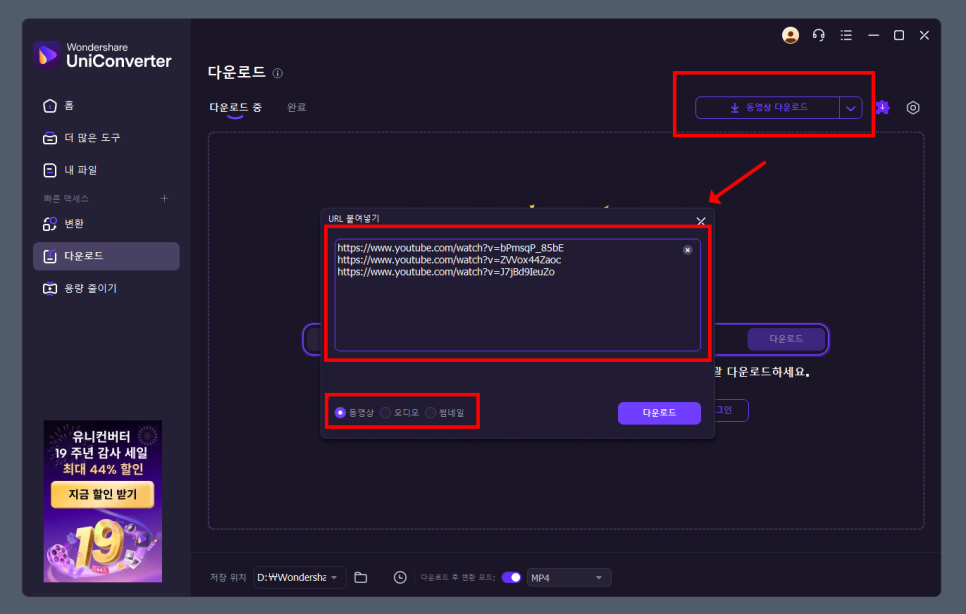Click the 지금 할인 받기 promo button

click(102, 495)
